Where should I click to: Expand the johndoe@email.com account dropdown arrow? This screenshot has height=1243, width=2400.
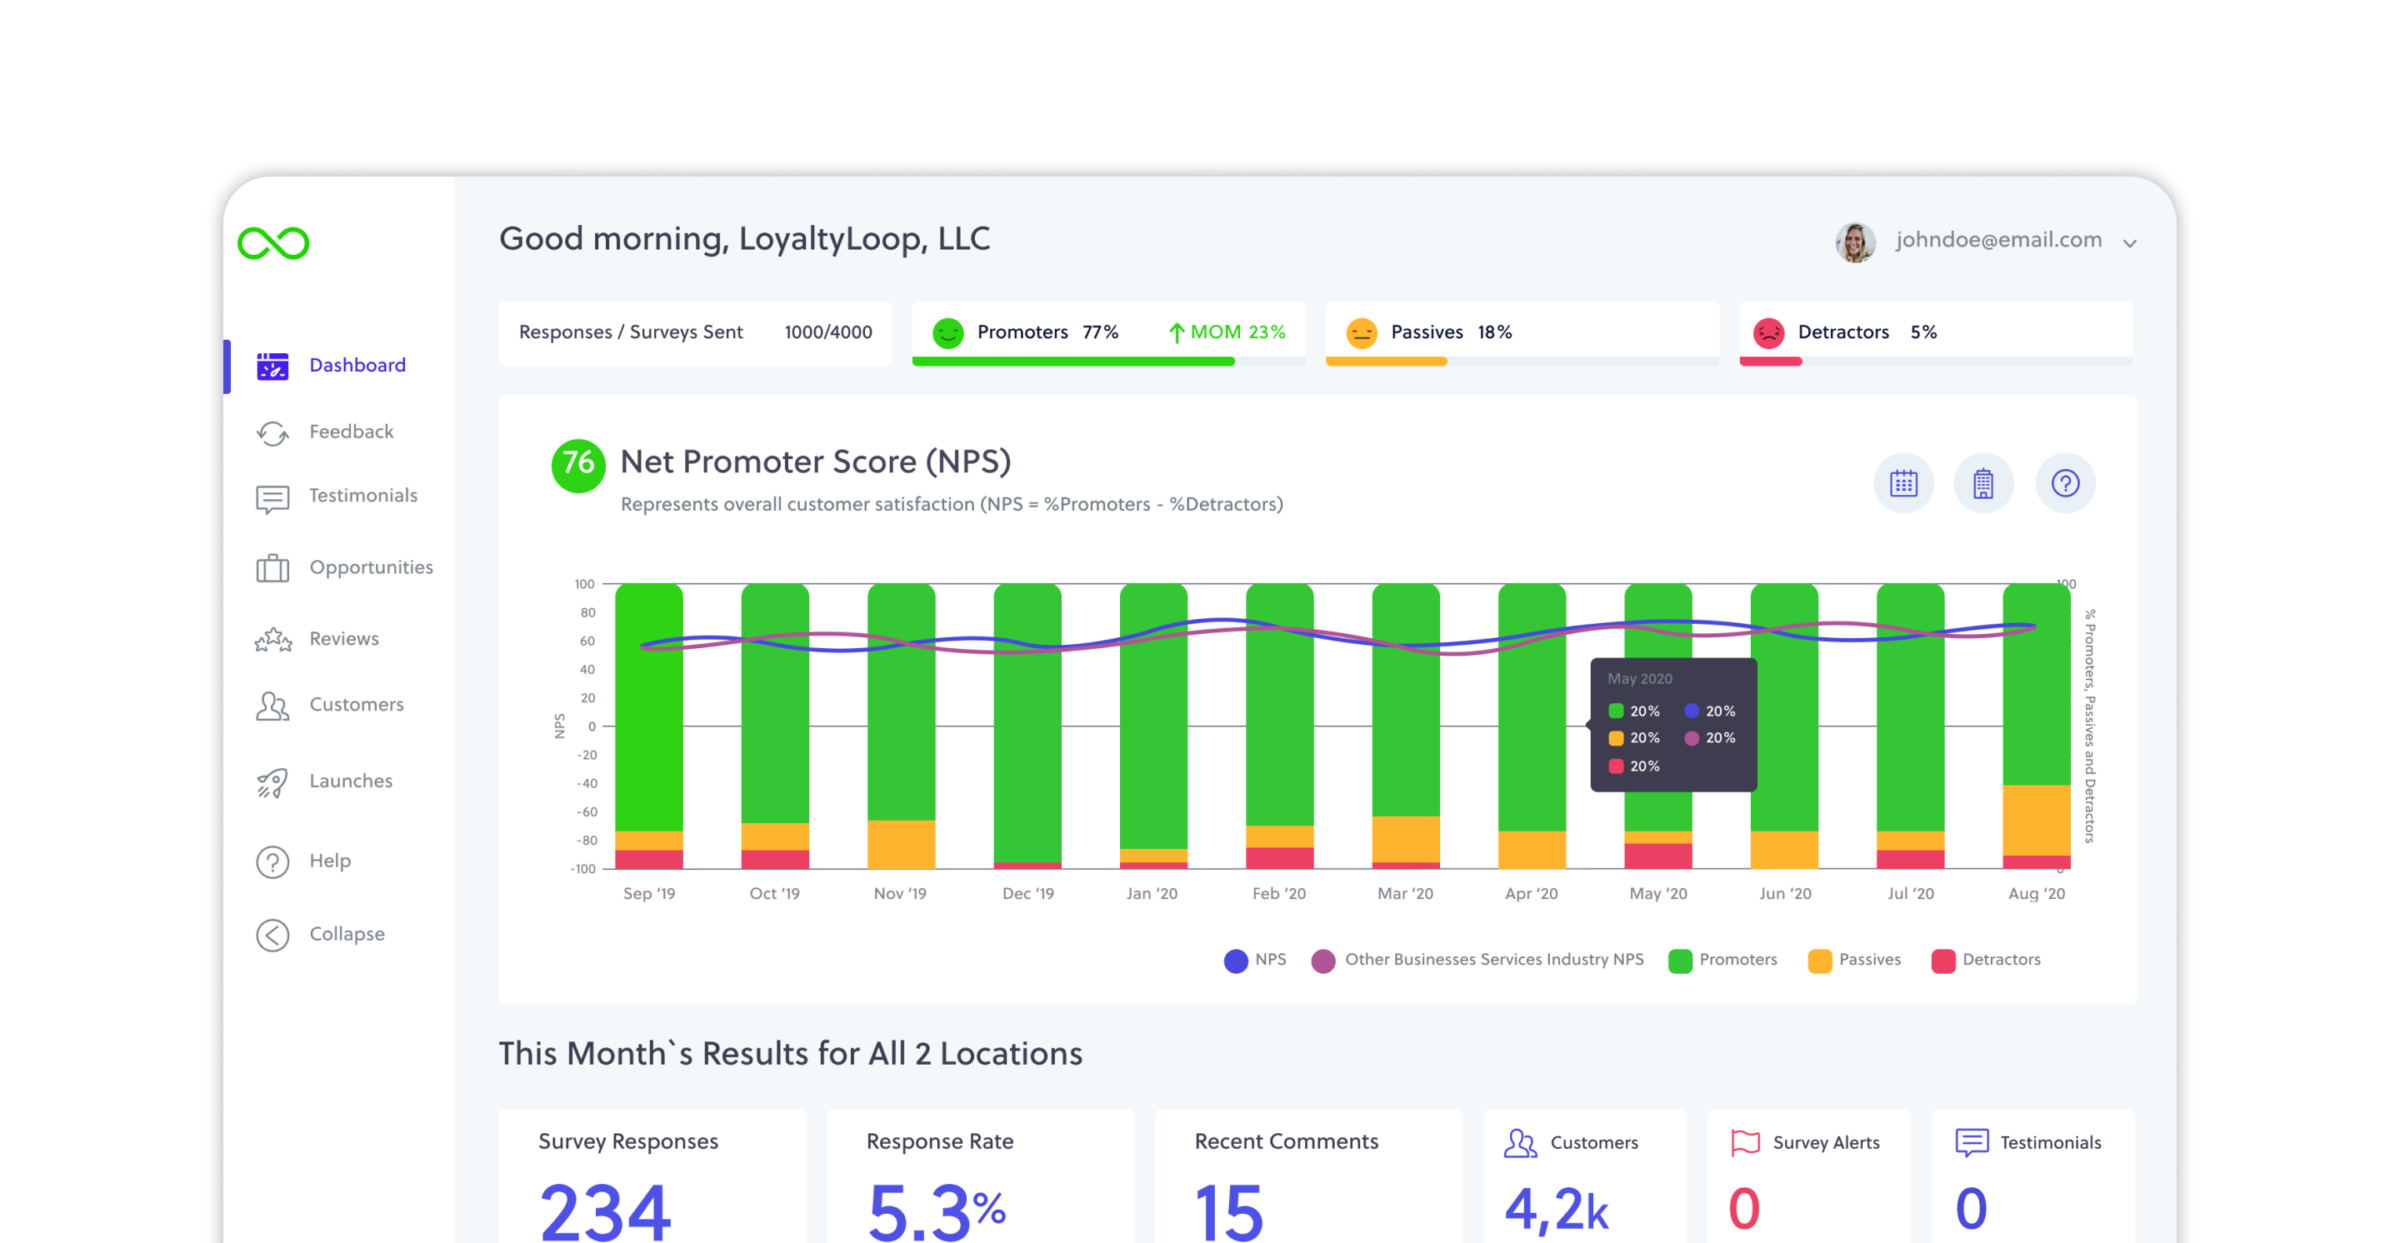coord(2130,243)
